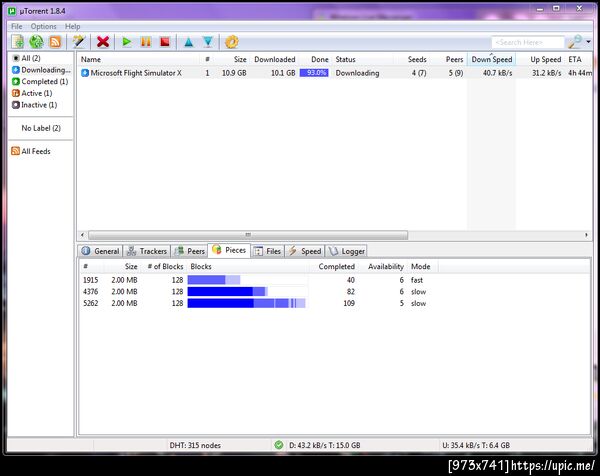600x476 pixels.
Task: Click inside the Search Here field
Action: pos(528,42)
